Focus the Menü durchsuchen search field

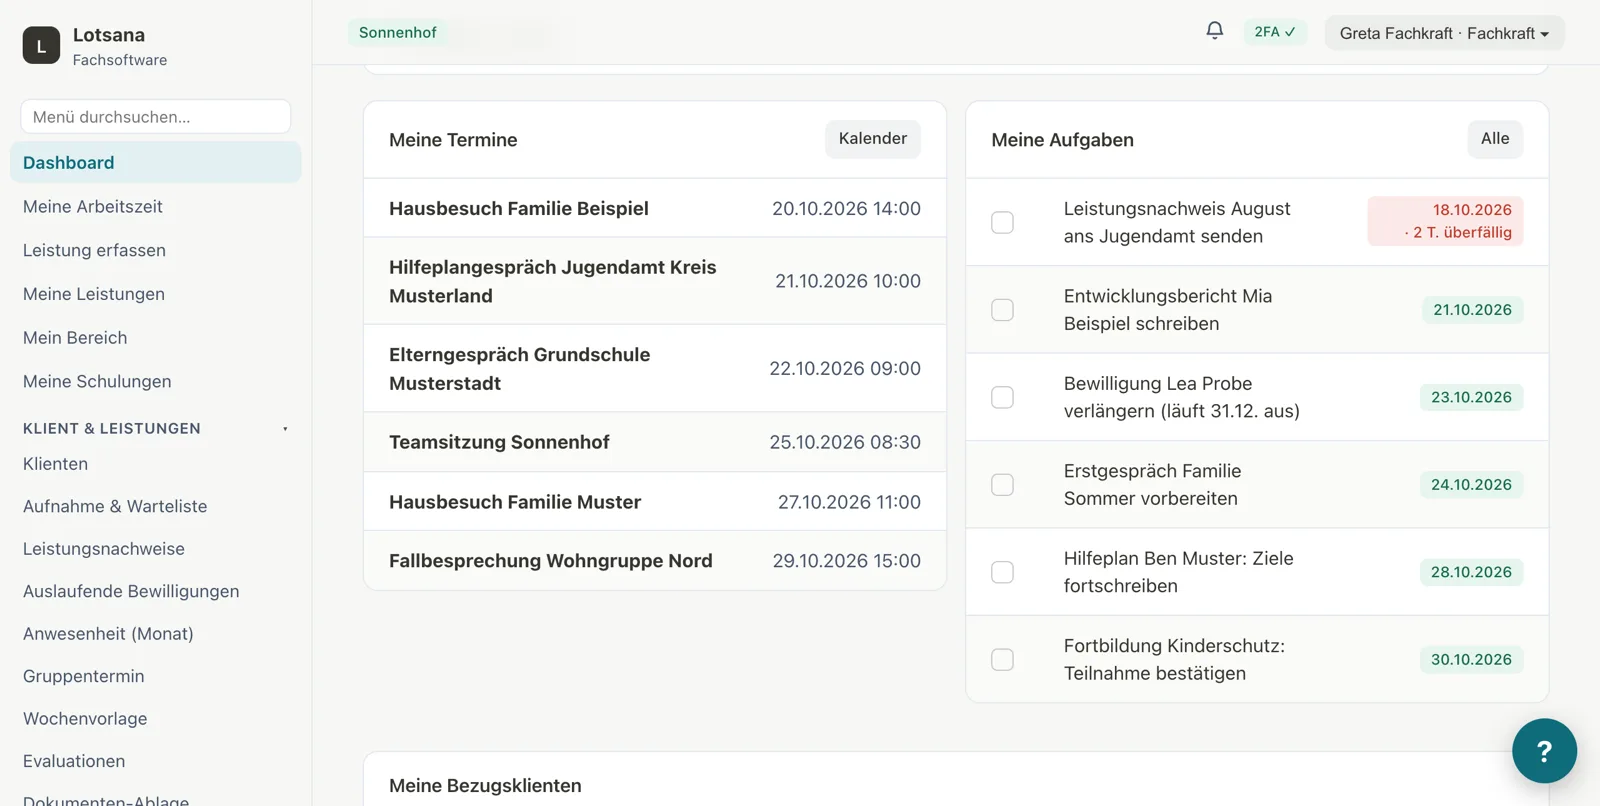tap(155, 117)
